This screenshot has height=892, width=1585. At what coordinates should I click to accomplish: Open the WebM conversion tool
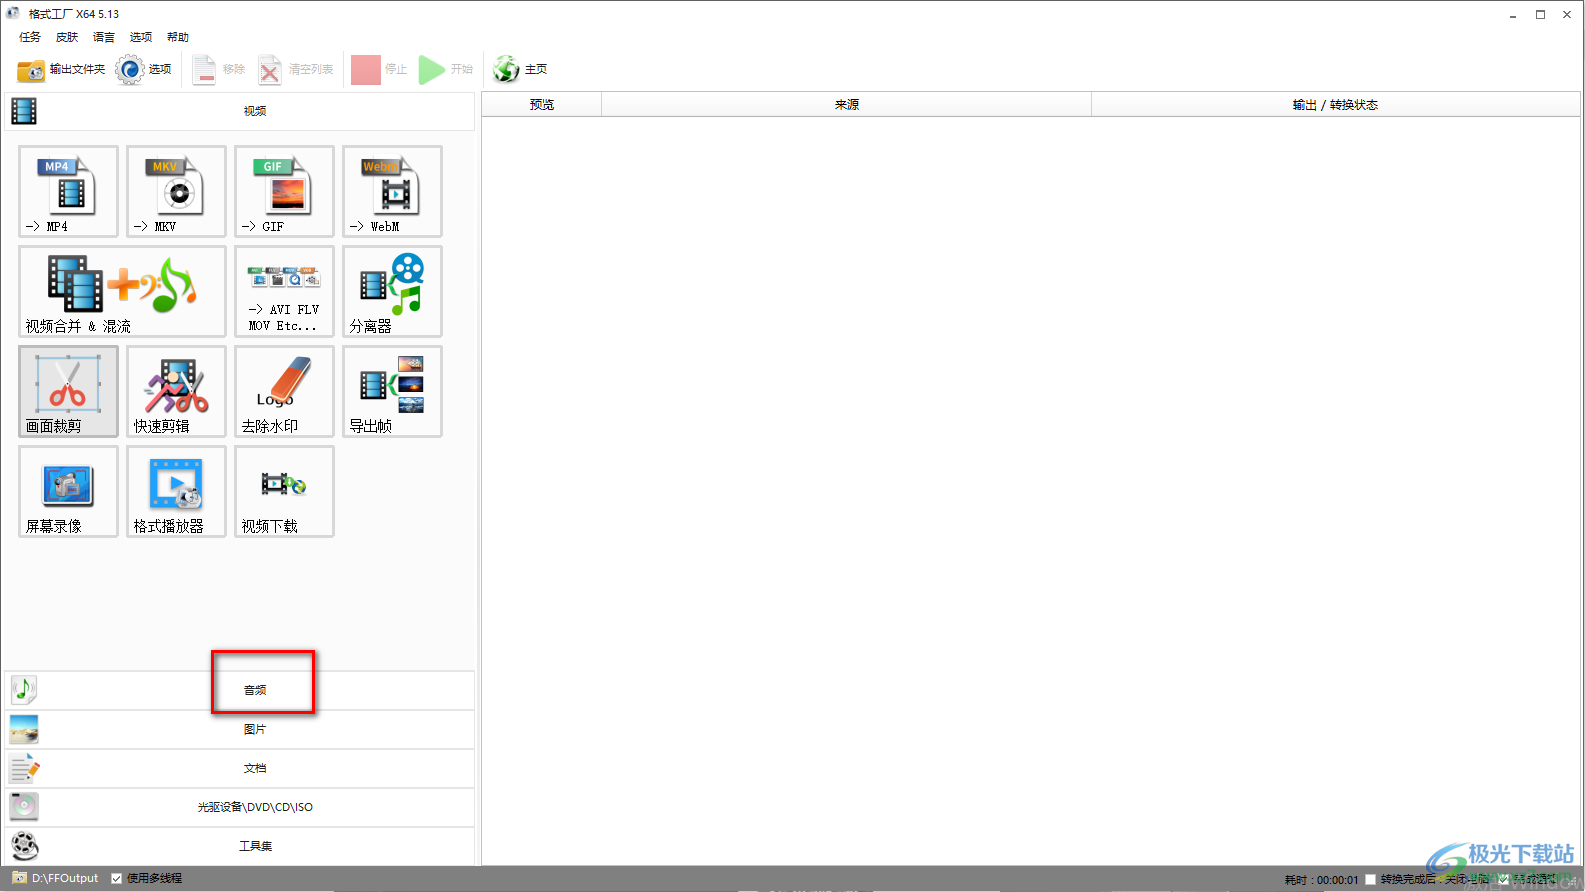click(392, 191)
